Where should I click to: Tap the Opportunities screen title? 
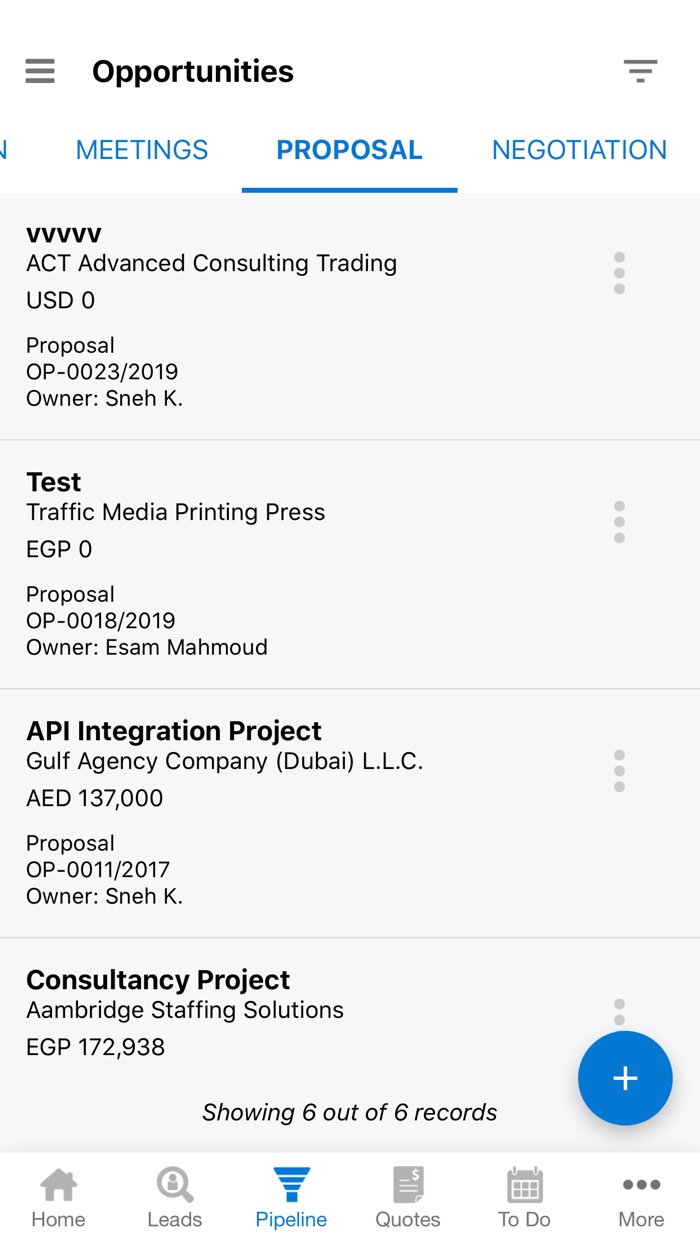[x=192, y=71]
